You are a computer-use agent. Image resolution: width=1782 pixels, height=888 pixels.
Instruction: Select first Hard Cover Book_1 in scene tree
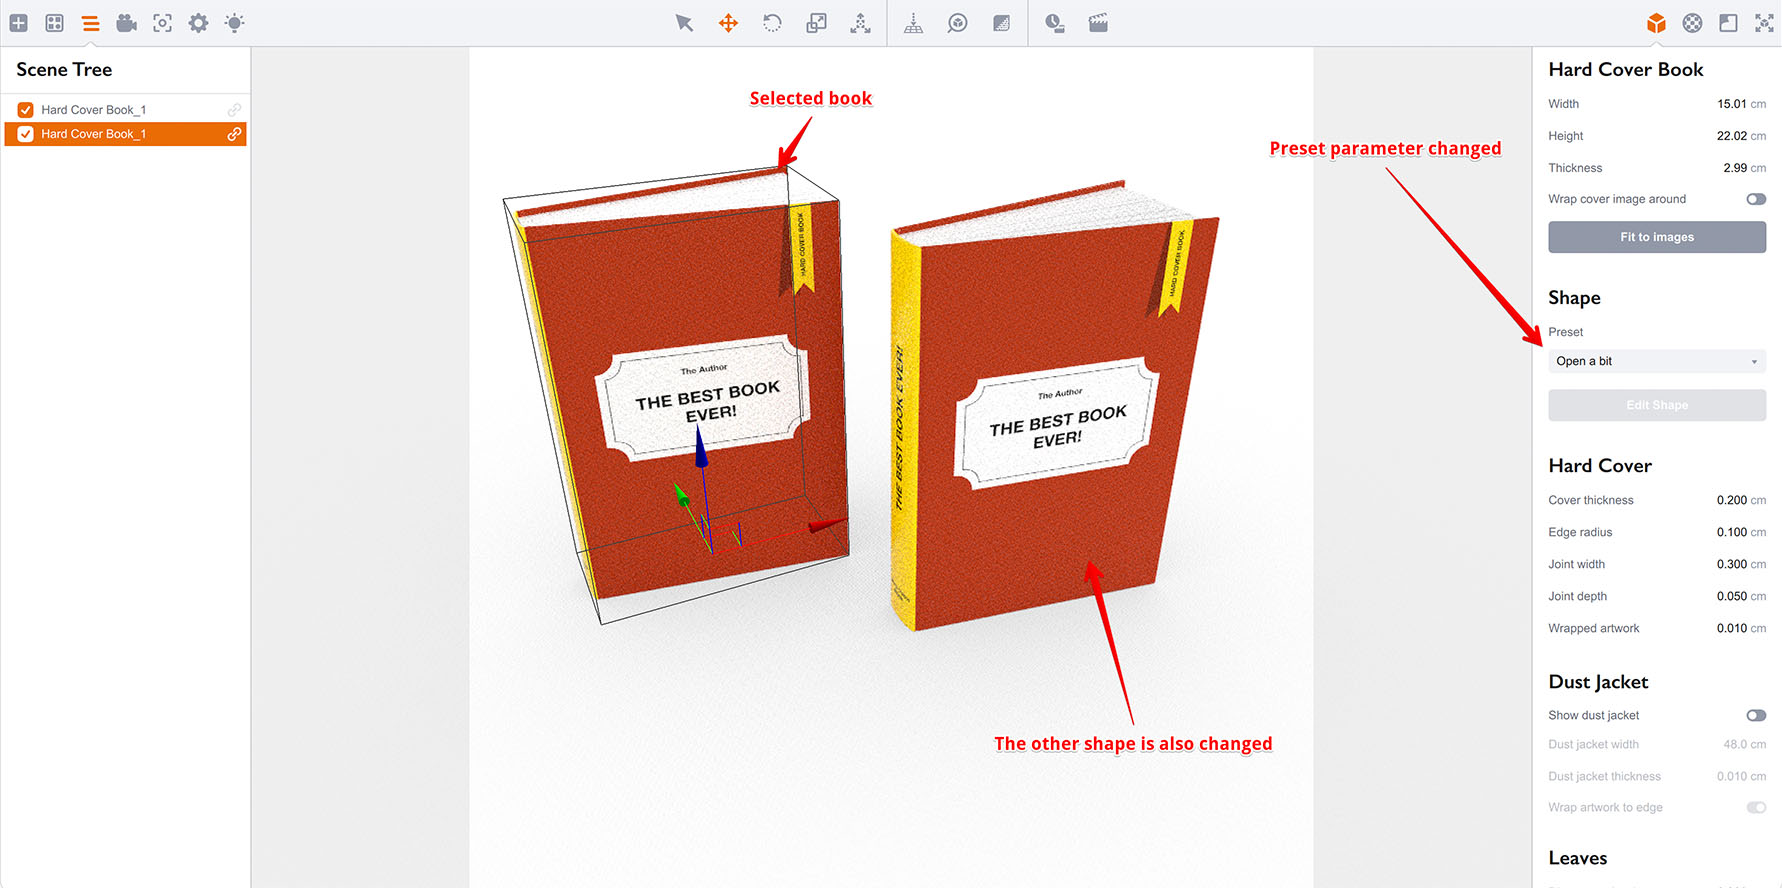(x=94, y=110)
